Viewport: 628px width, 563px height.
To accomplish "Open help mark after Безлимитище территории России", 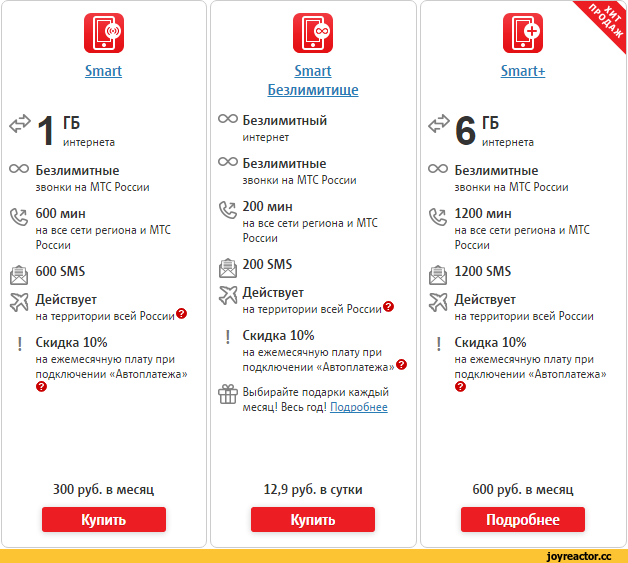I will tap(388, 306).
